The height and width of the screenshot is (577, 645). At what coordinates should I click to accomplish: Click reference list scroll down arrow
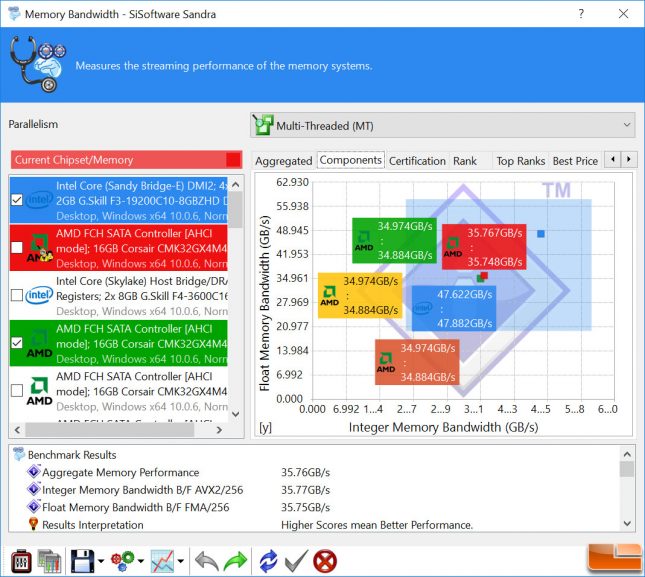[236, 414]
